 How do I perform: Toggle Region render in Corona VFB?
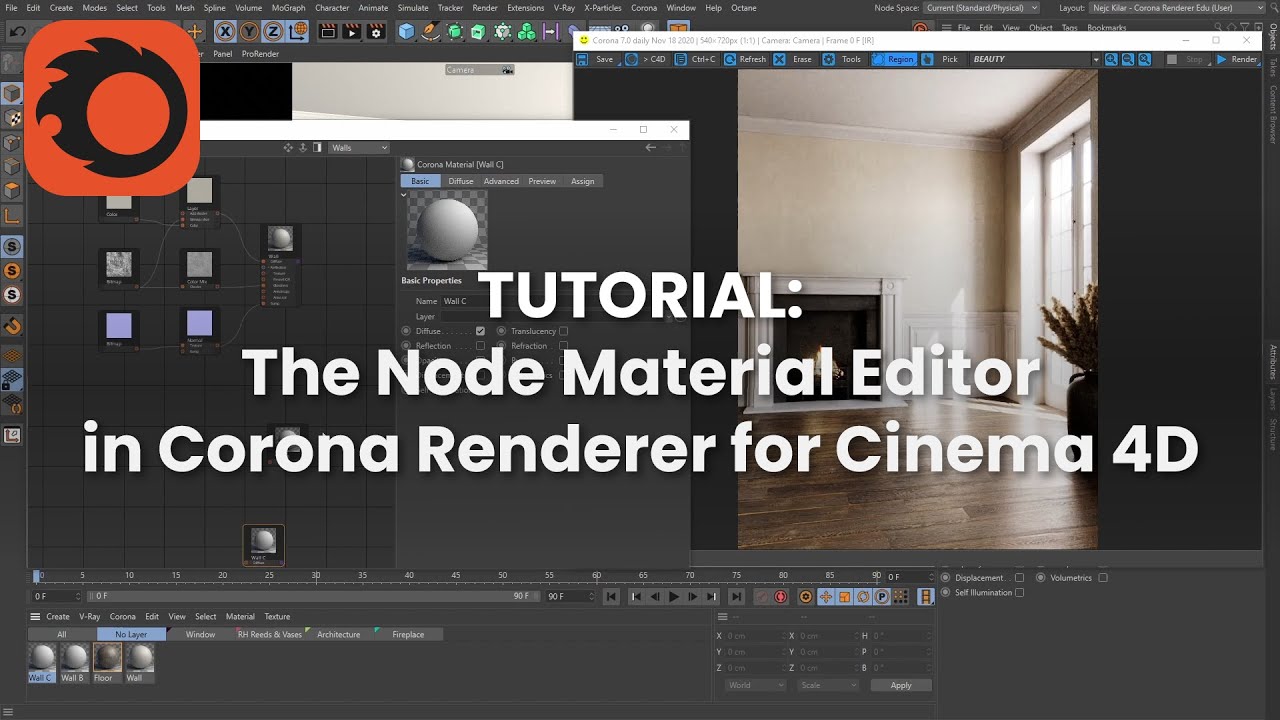(x=893, y=59)
